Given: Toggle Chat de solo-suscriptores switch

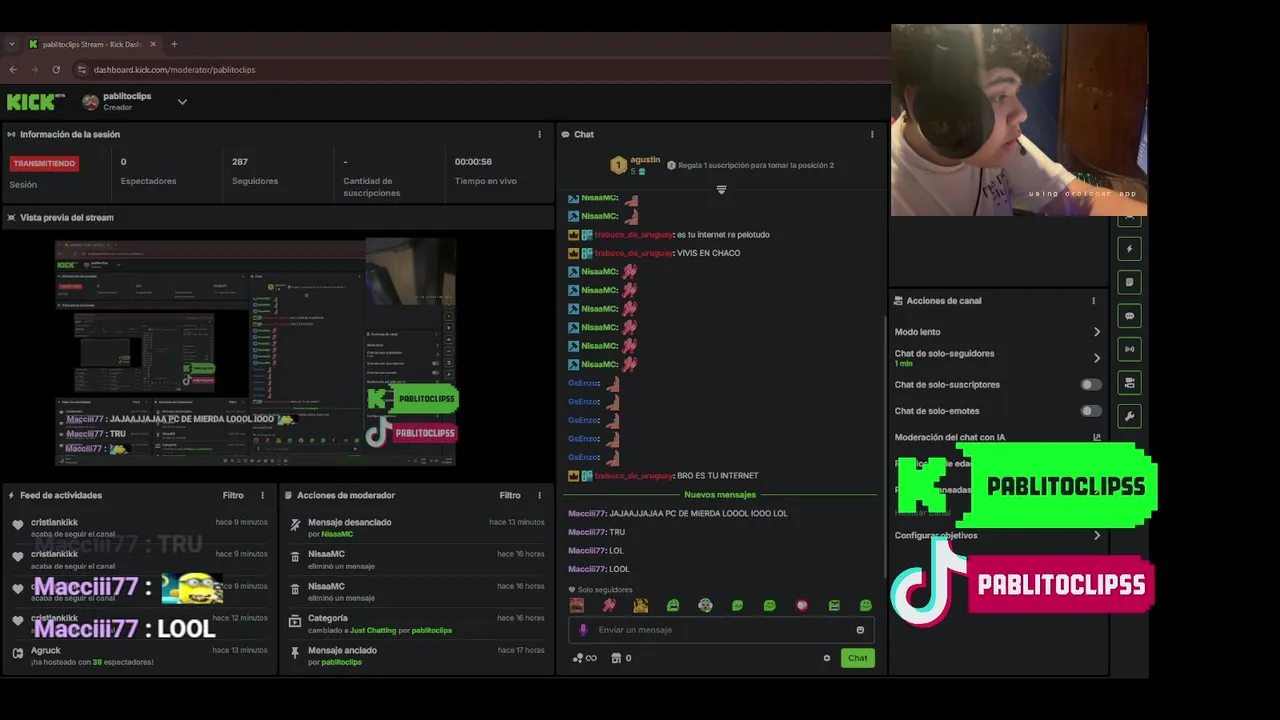Looking at the screenshot, I should point(1091,384).
